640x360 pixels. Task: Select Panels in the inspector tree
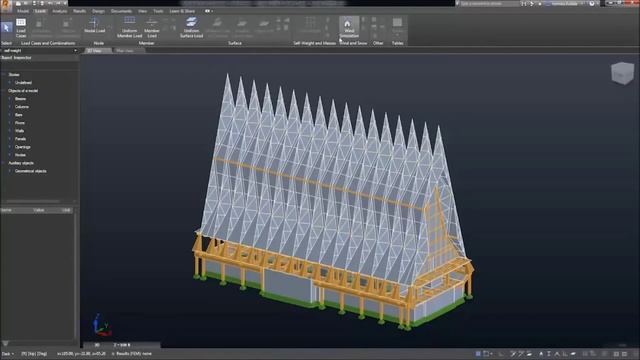20,139
